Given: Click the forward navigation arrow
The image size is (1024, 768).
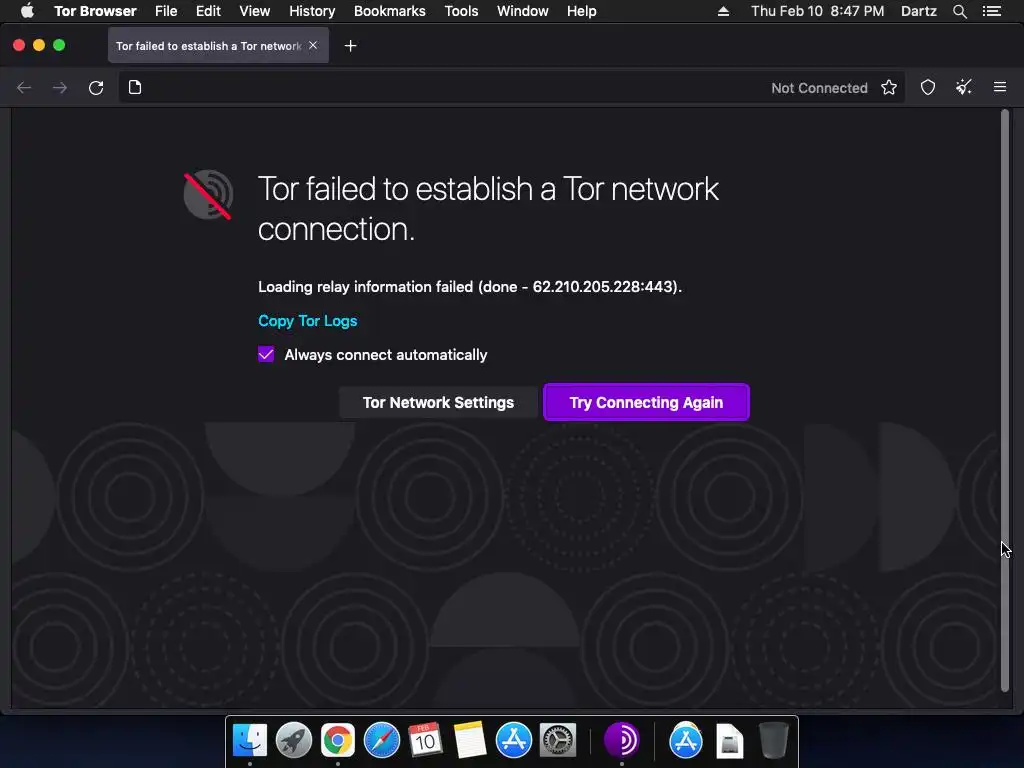Looking at the screenshot, I should click(x=60, y=88).
